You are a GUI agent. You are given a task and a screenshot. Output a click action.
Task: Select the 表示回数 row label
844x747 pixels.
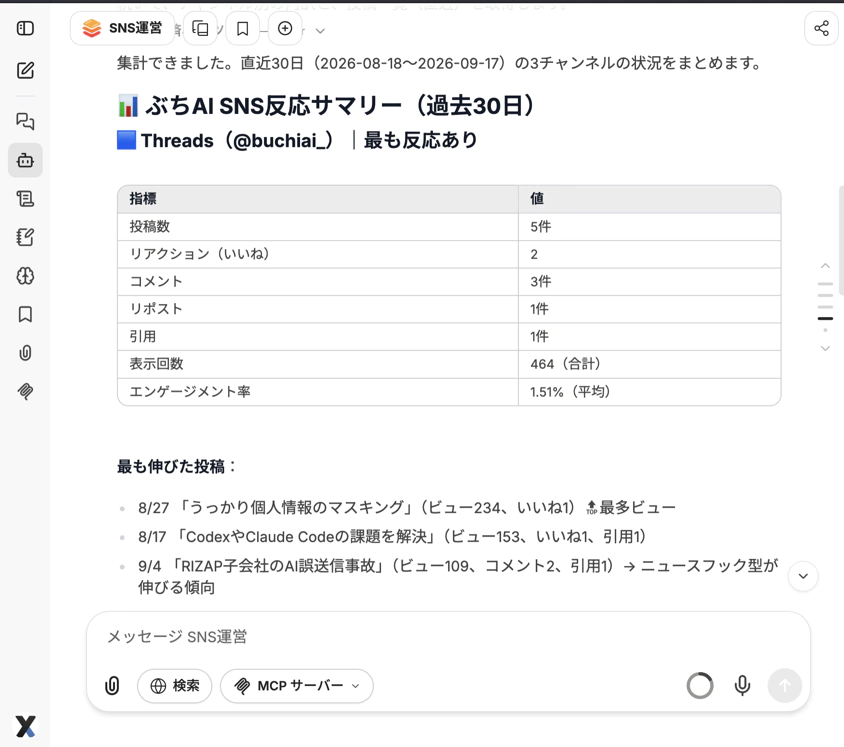[x=157, y=364]
